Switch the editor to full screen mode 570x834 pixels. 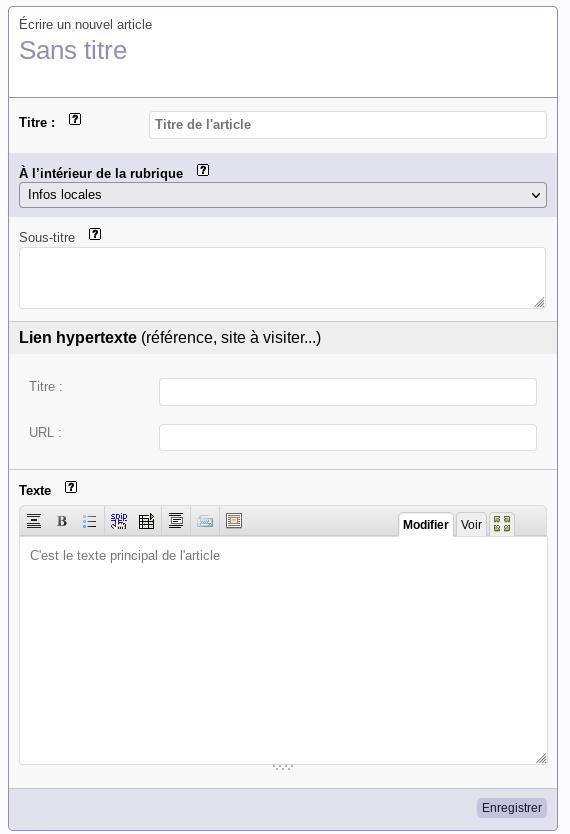[501, 524]
